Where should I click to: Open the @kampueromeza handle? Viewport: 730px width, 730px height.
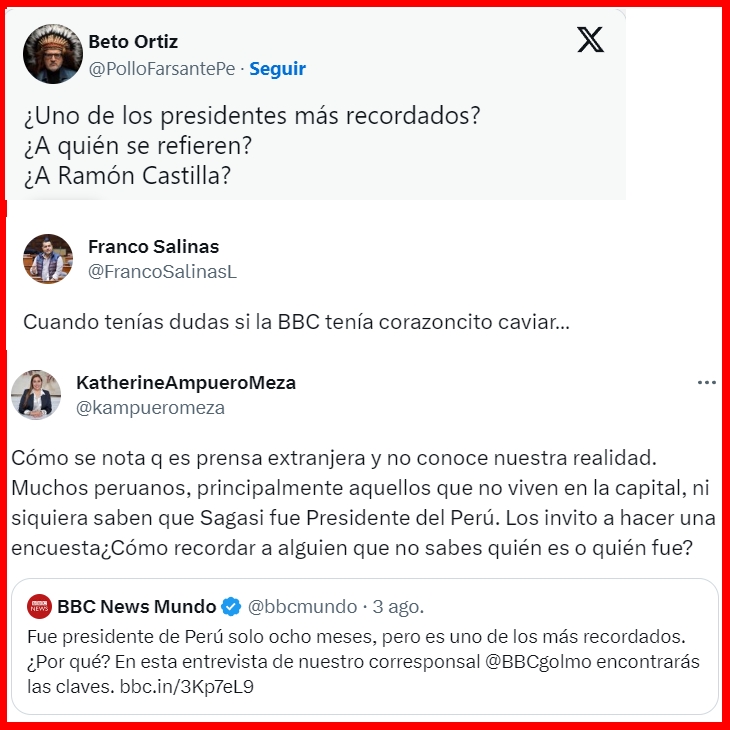[150, 407]
